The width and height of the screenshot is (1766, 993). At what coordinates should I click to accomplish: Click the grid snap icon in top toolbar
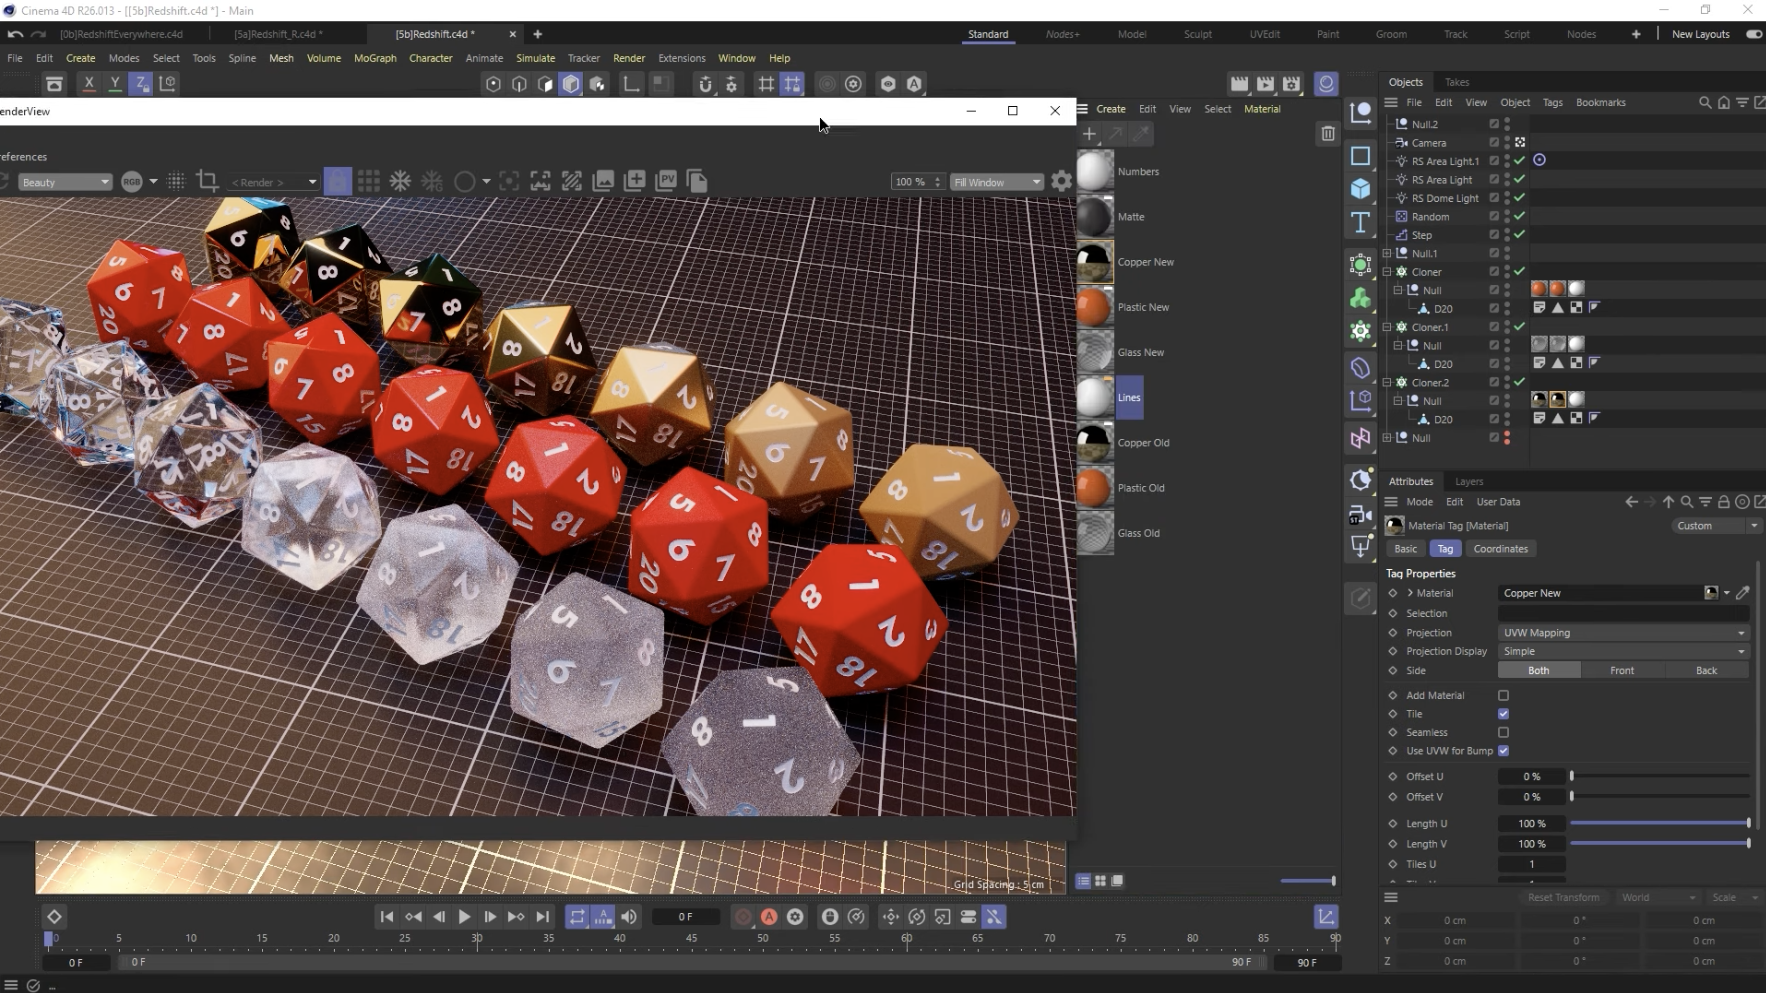(x=766, y=84)
